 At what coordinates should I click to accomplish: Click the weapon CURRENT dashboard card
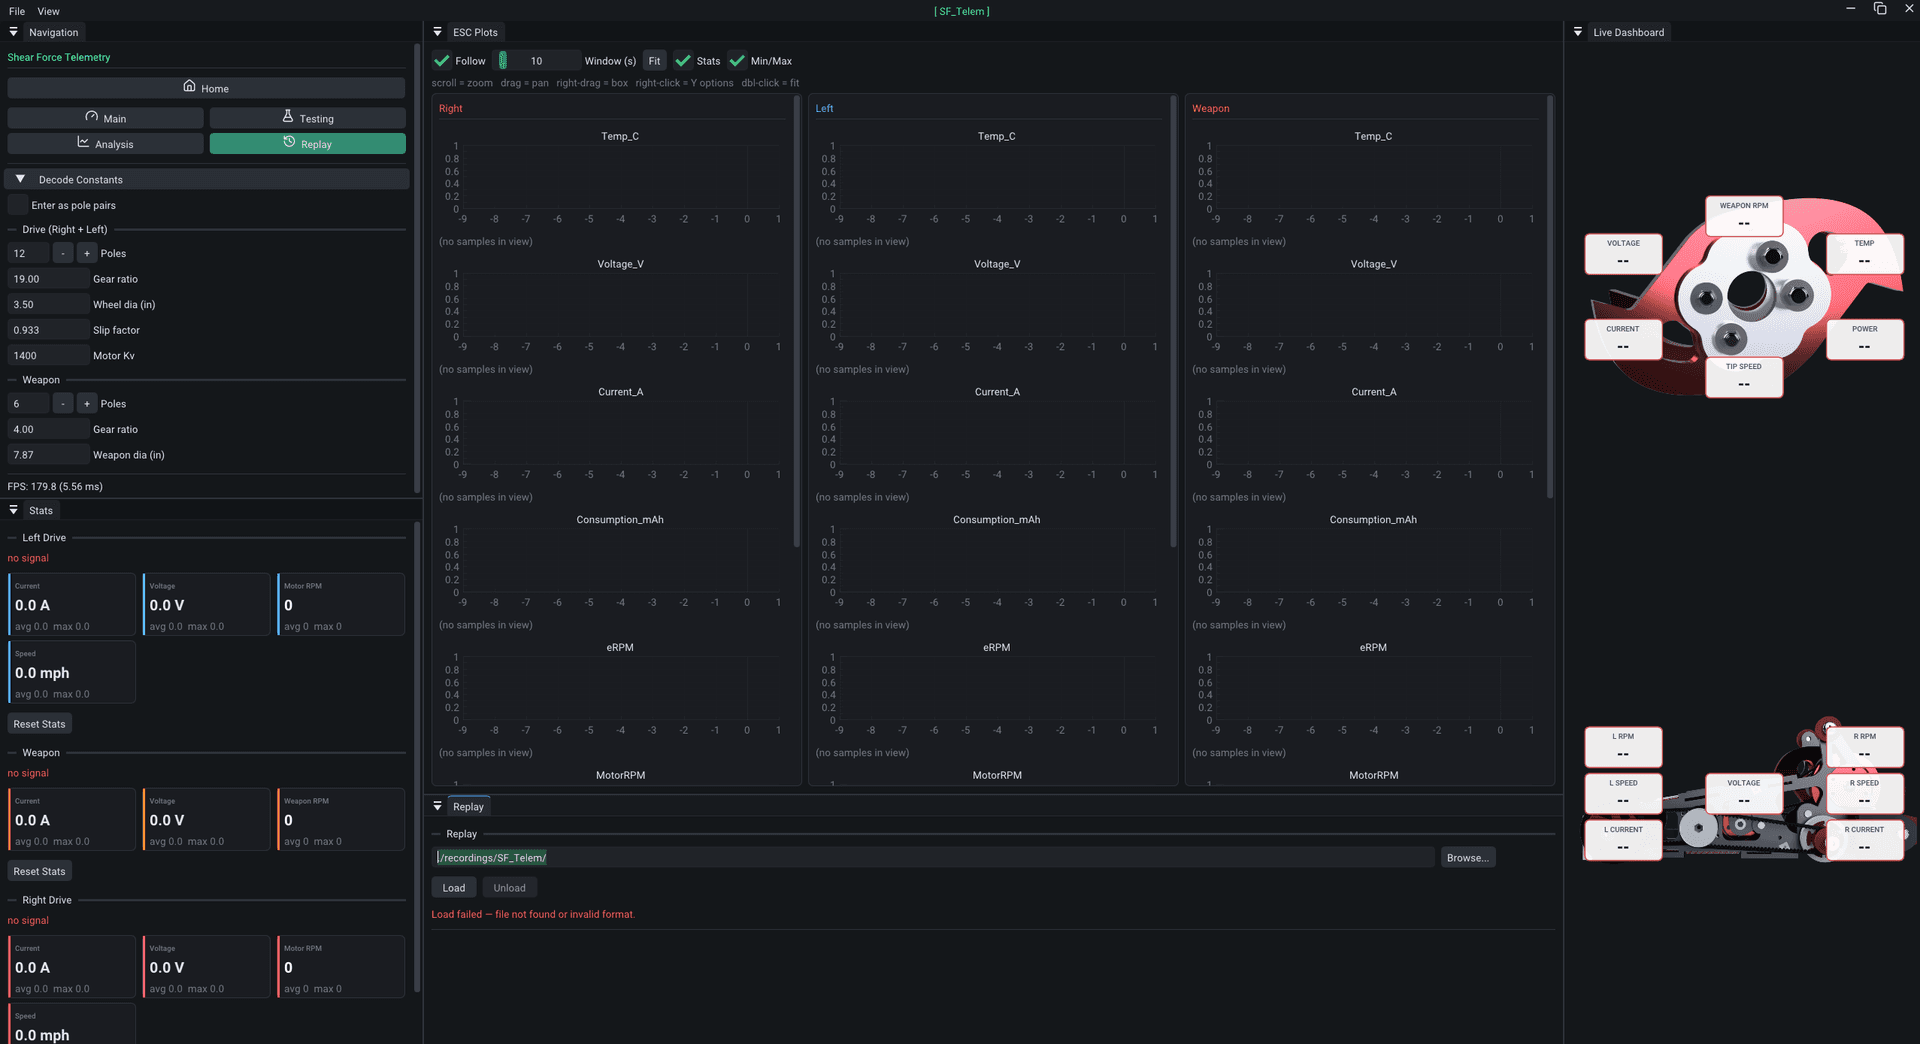click(x=1623, y=340)
